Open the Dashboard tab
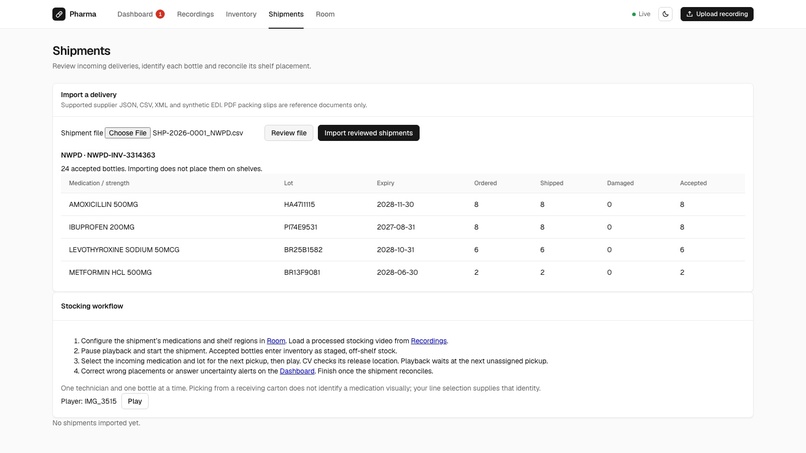The height and width of the screenshot is (453, 806). (135, 14)
